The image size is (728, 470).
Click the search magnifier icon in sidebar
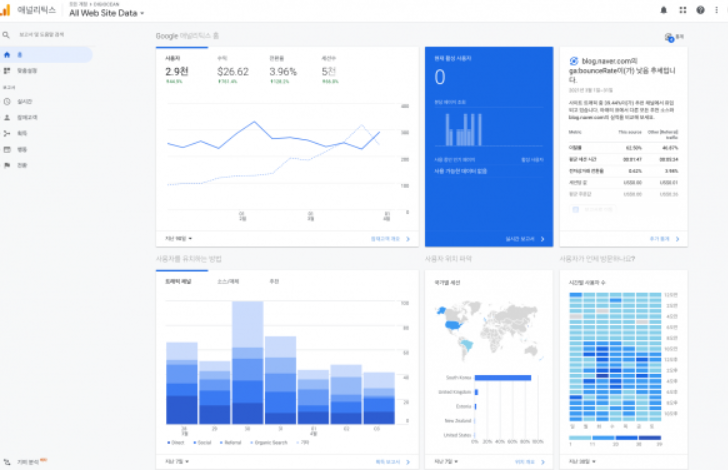(6, 35)
